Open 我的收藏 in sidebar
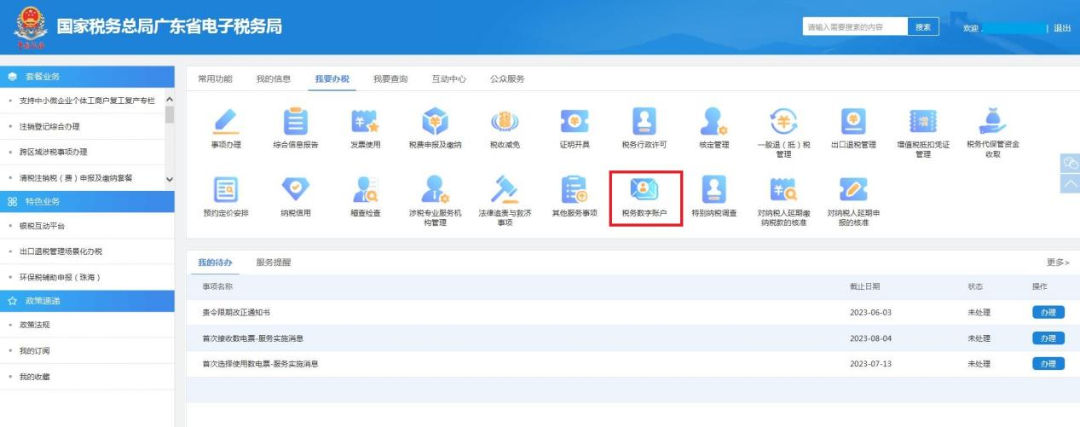Image resolution: width=1080 pixels, height=427 pixels. (x=34, y=377)
